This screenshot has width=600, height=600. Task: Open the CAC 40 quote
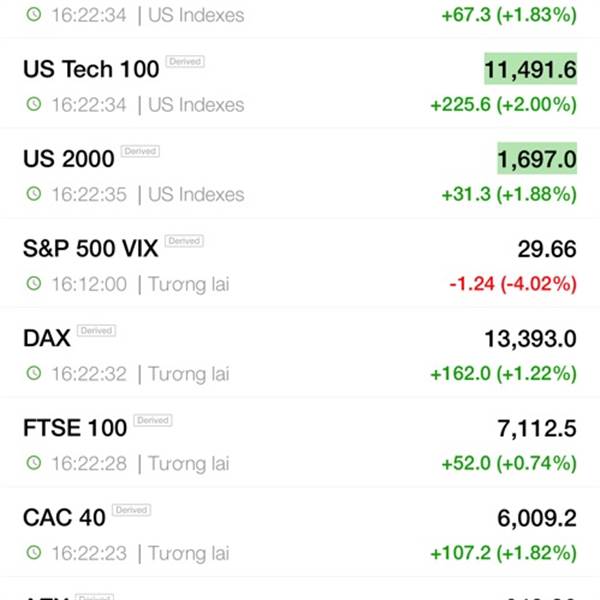tap(300, 532)
